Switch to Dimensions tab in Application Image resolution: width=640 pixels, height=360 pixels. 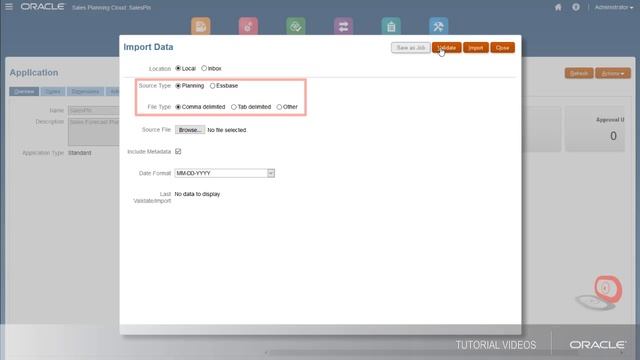click(85, 91)
